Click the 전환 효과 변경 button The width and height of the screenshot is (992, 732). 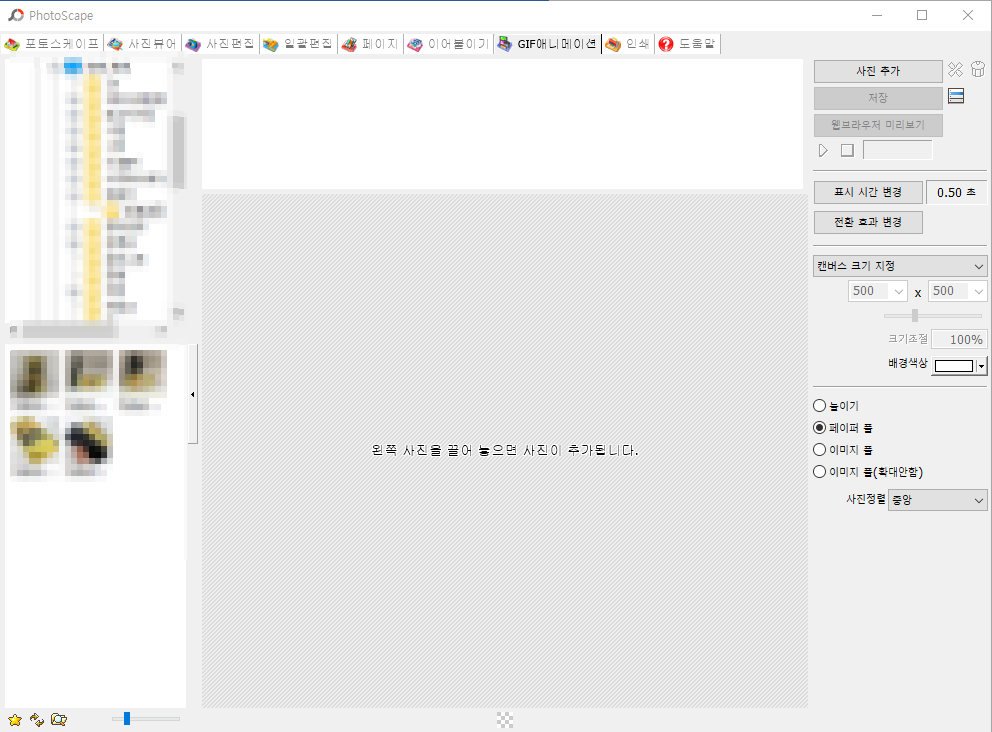[x=868, y=222]
